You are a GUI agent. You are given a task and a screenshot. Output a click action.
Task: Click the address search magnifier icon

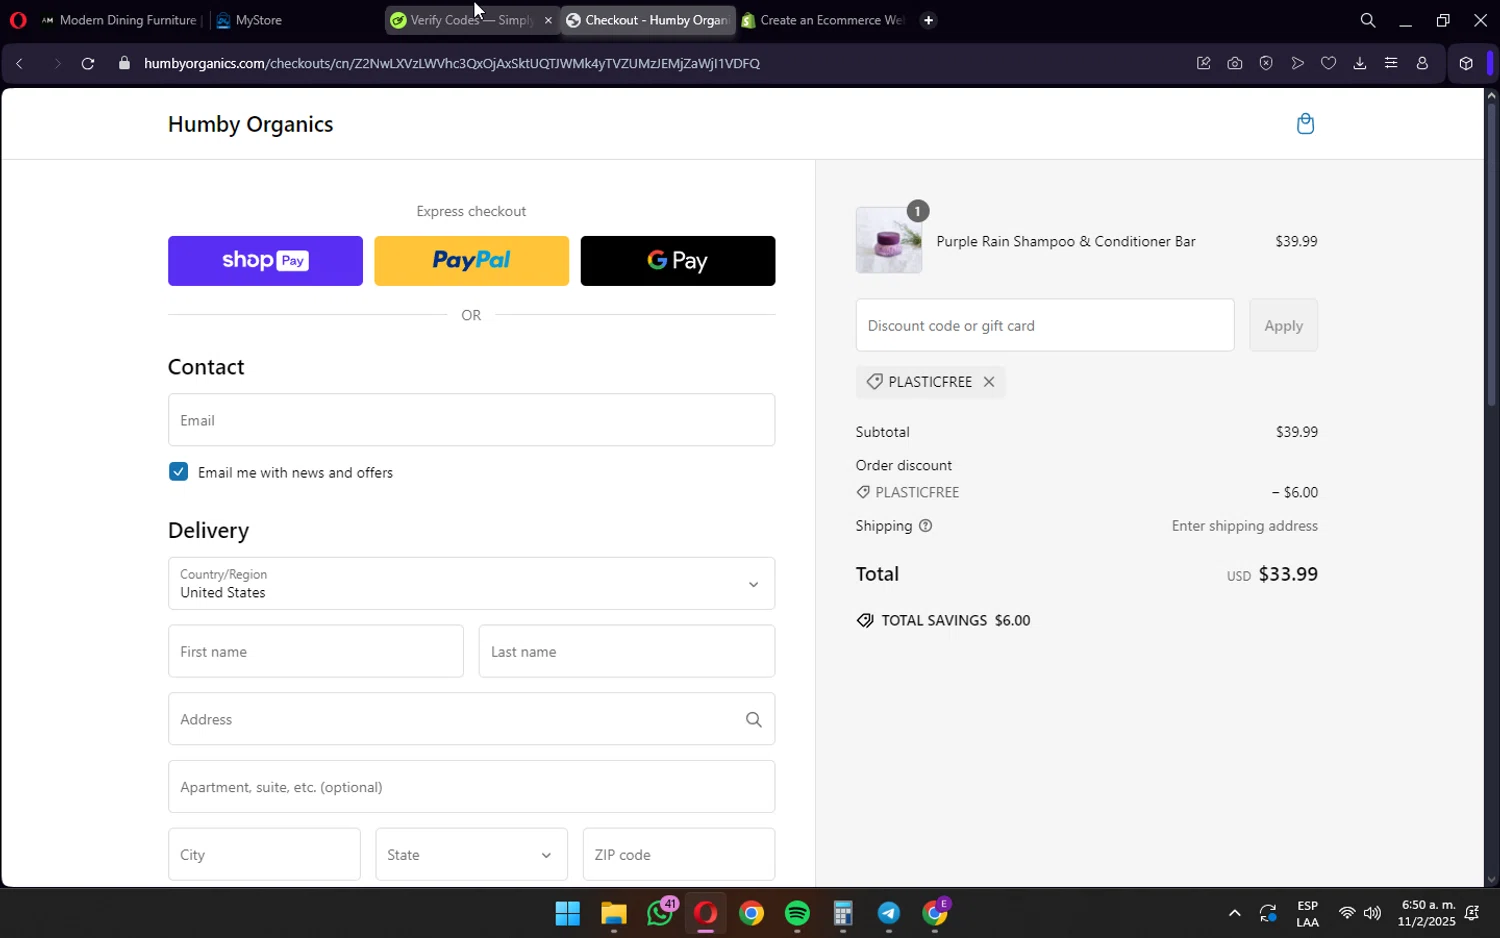coord(753,719)
